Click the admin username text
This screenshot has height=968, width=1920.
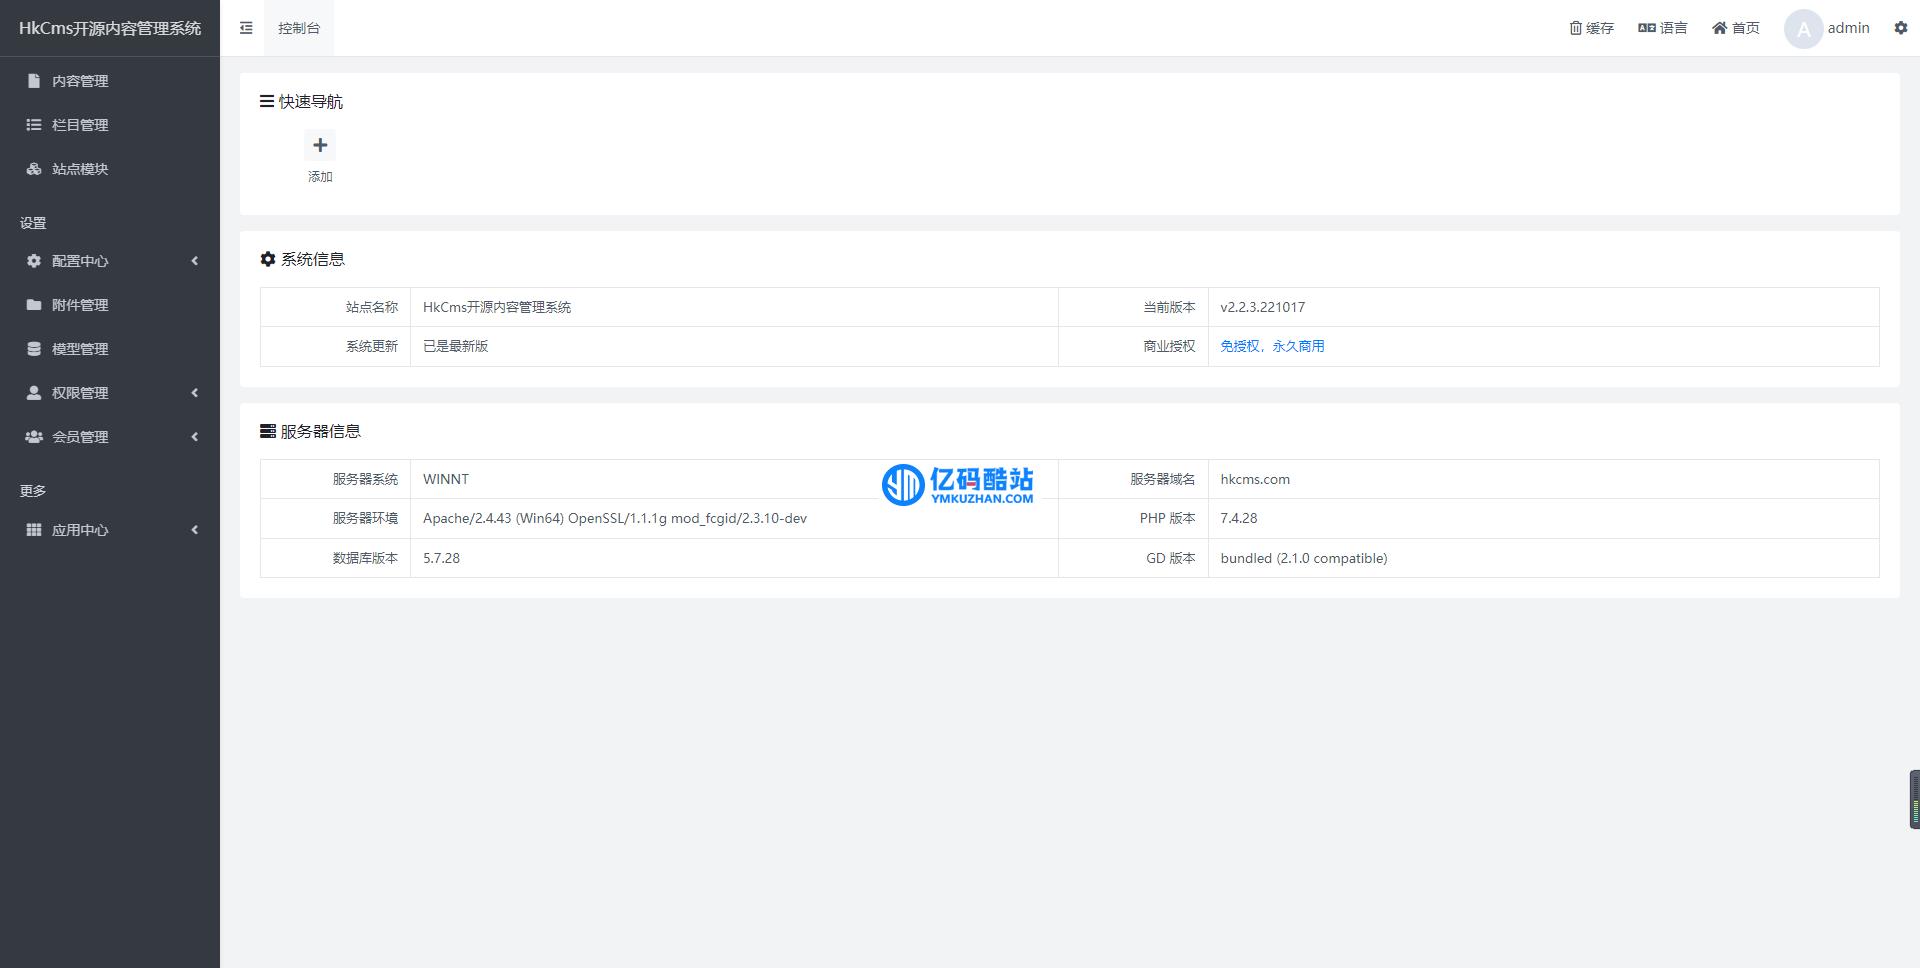point(1848,28)
